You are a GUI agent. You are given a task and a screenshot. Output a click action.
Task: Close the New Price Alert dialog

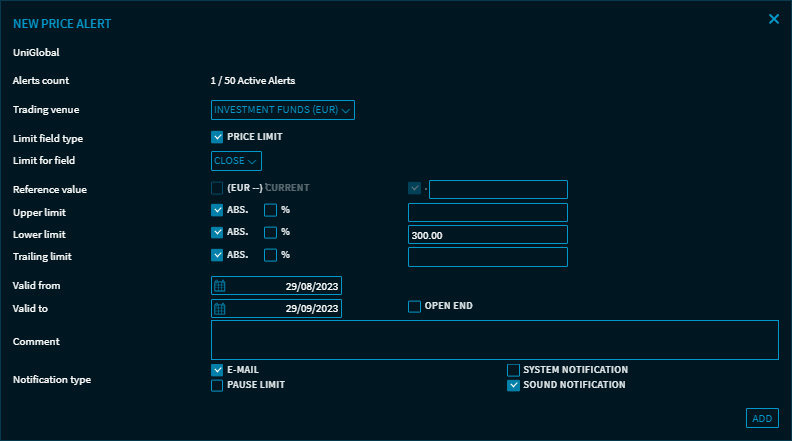(x=773, y=19)
